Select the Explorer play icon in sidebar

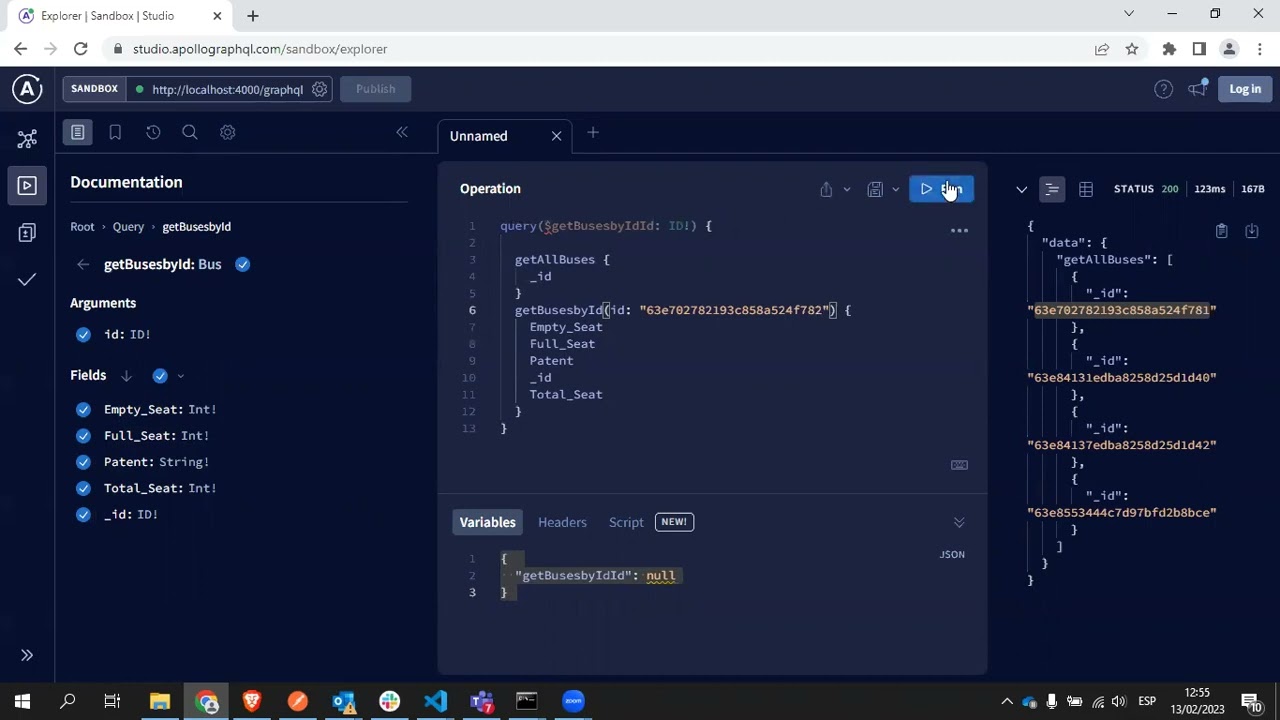[27, 186]
